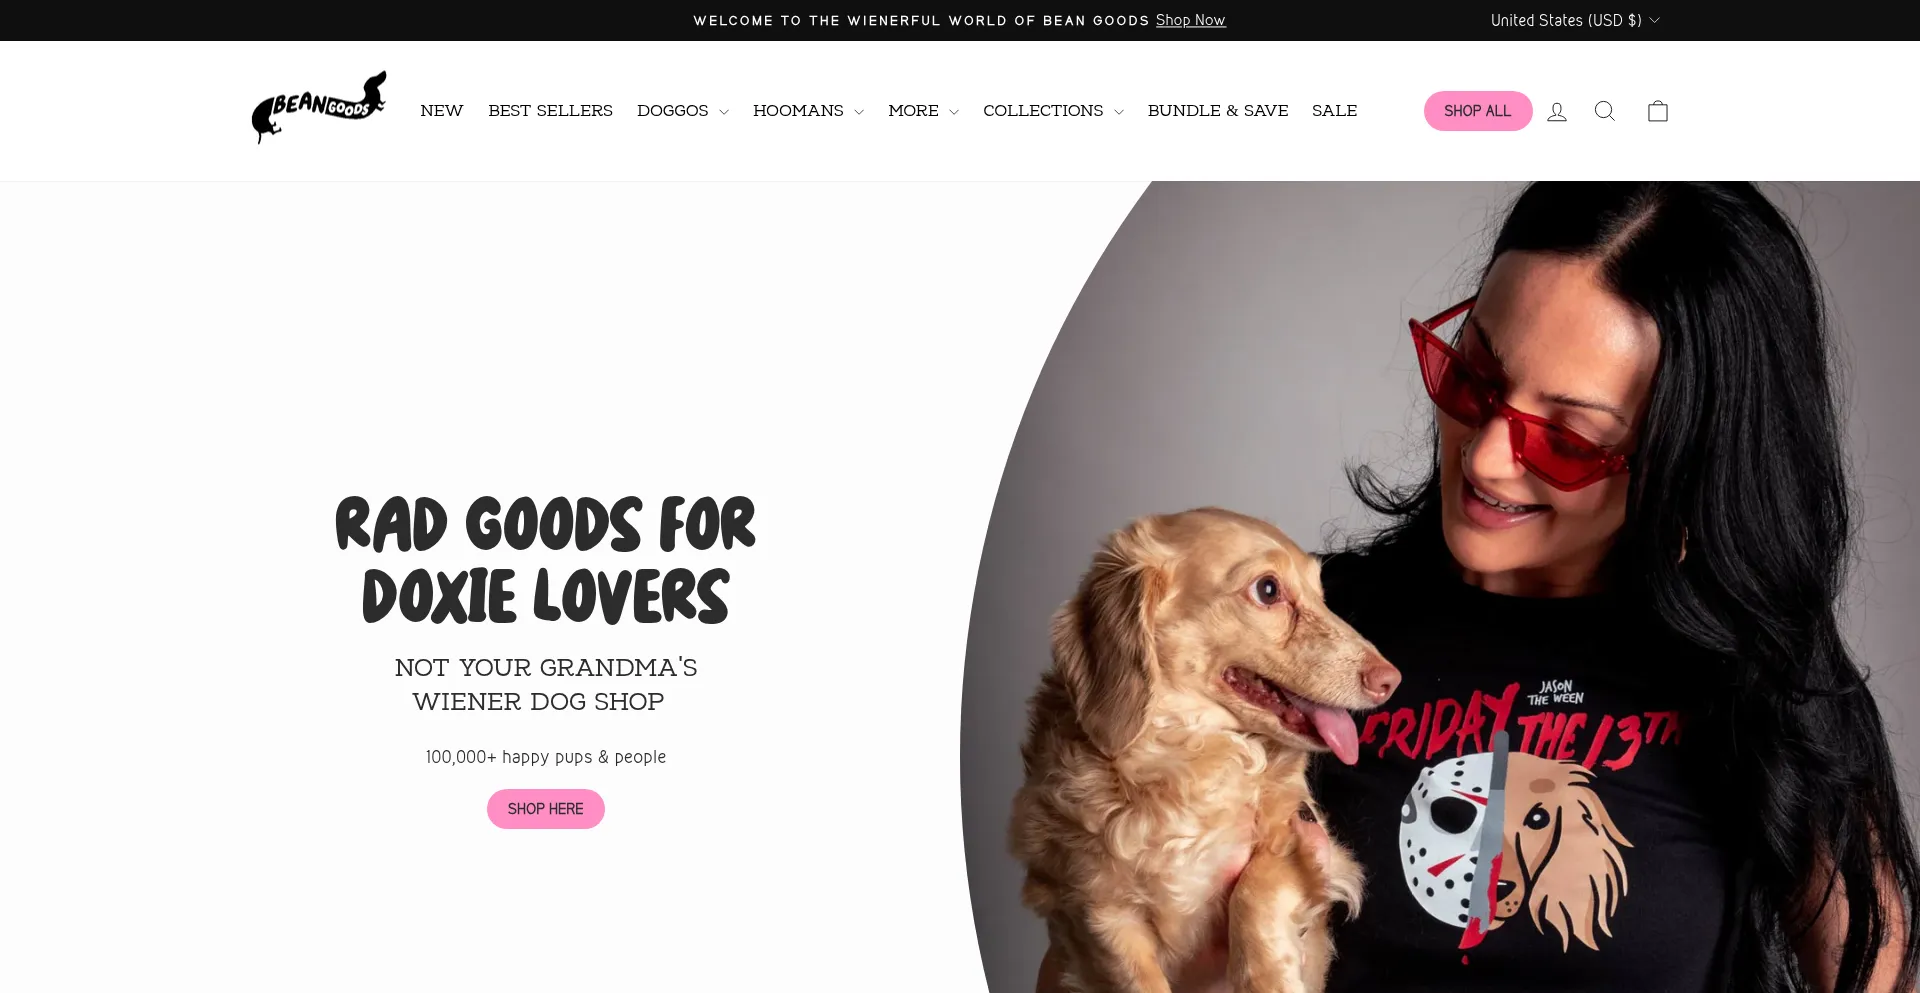Click the Bean Goods dachshund logo
The width and height of the screenshot is (1920, 993).
pos(319,108)
